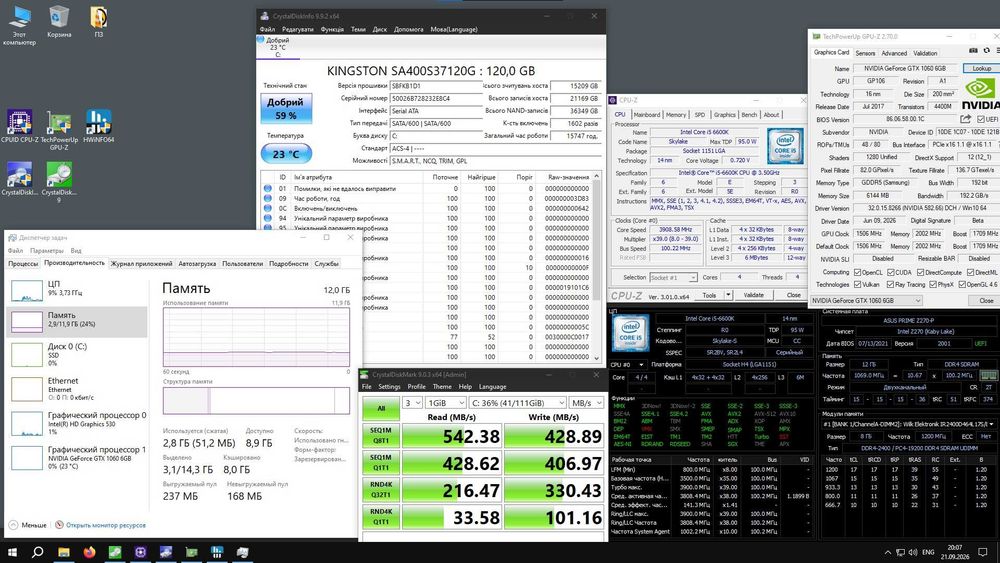
Task: Toggle the OpenGL 4.6 checkbox in GPU-Z
Action: [x=962, y=284]
